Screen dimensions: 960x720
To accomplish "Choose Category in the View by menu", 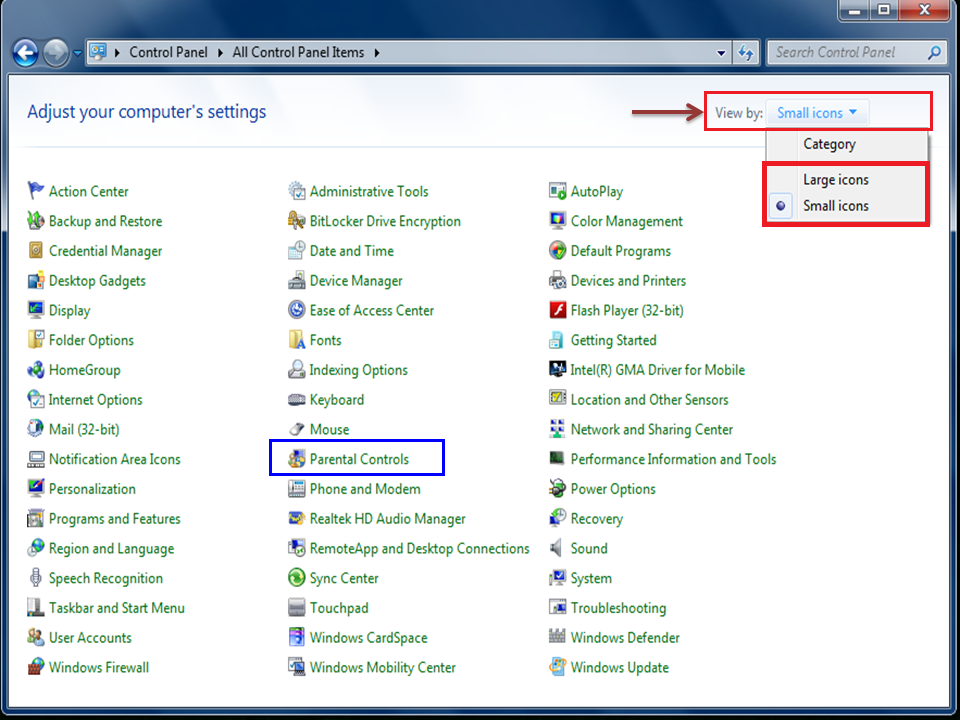I will (829, 144).
